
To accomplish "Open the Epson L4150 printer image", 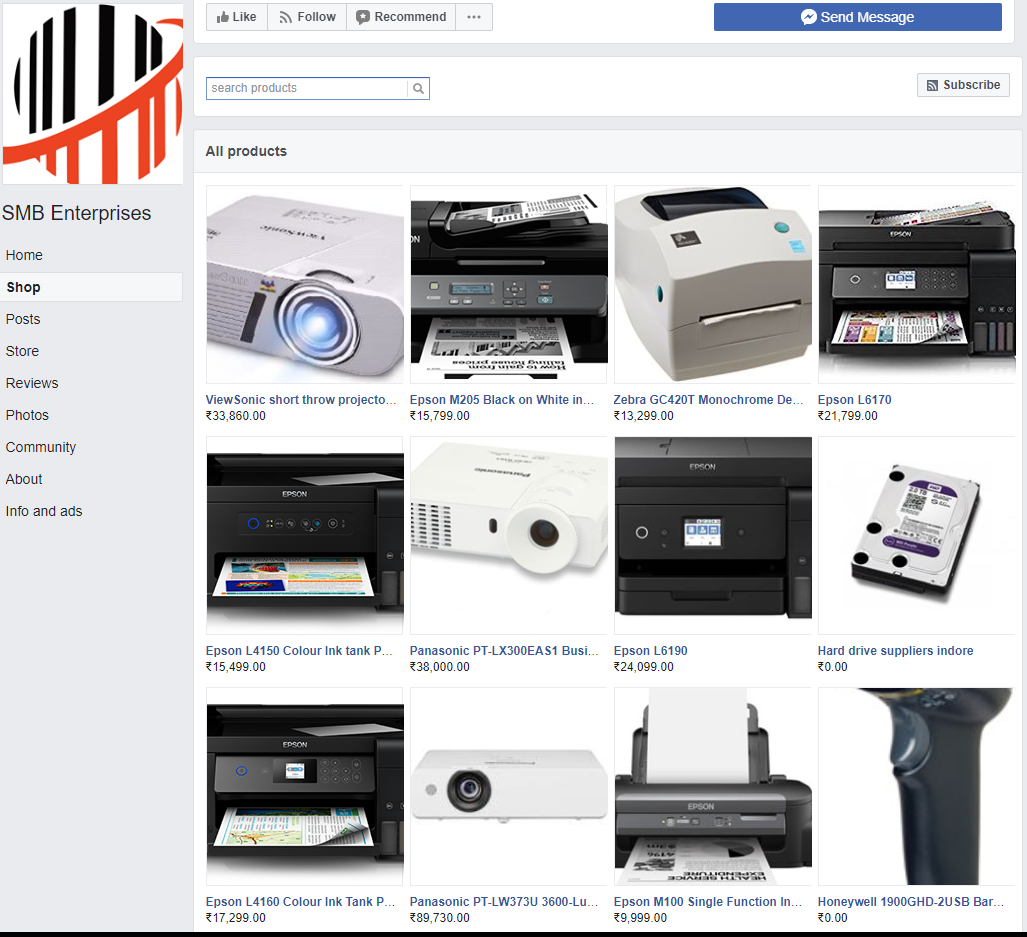I will 305,536.
